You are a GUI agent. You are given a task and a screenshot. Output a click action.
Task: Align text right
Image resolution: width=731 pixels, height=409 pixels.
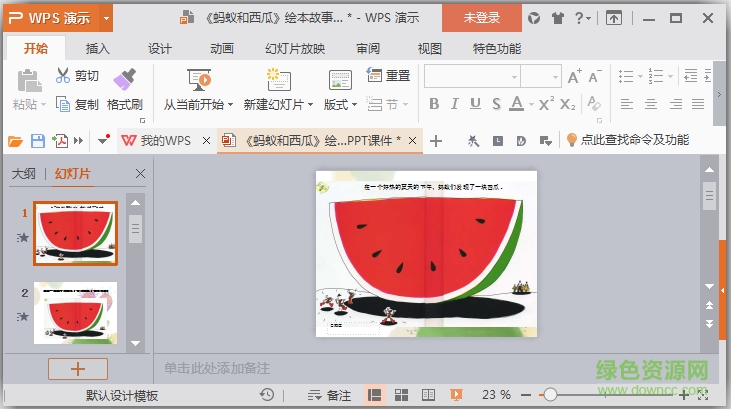tap(676, 104)
